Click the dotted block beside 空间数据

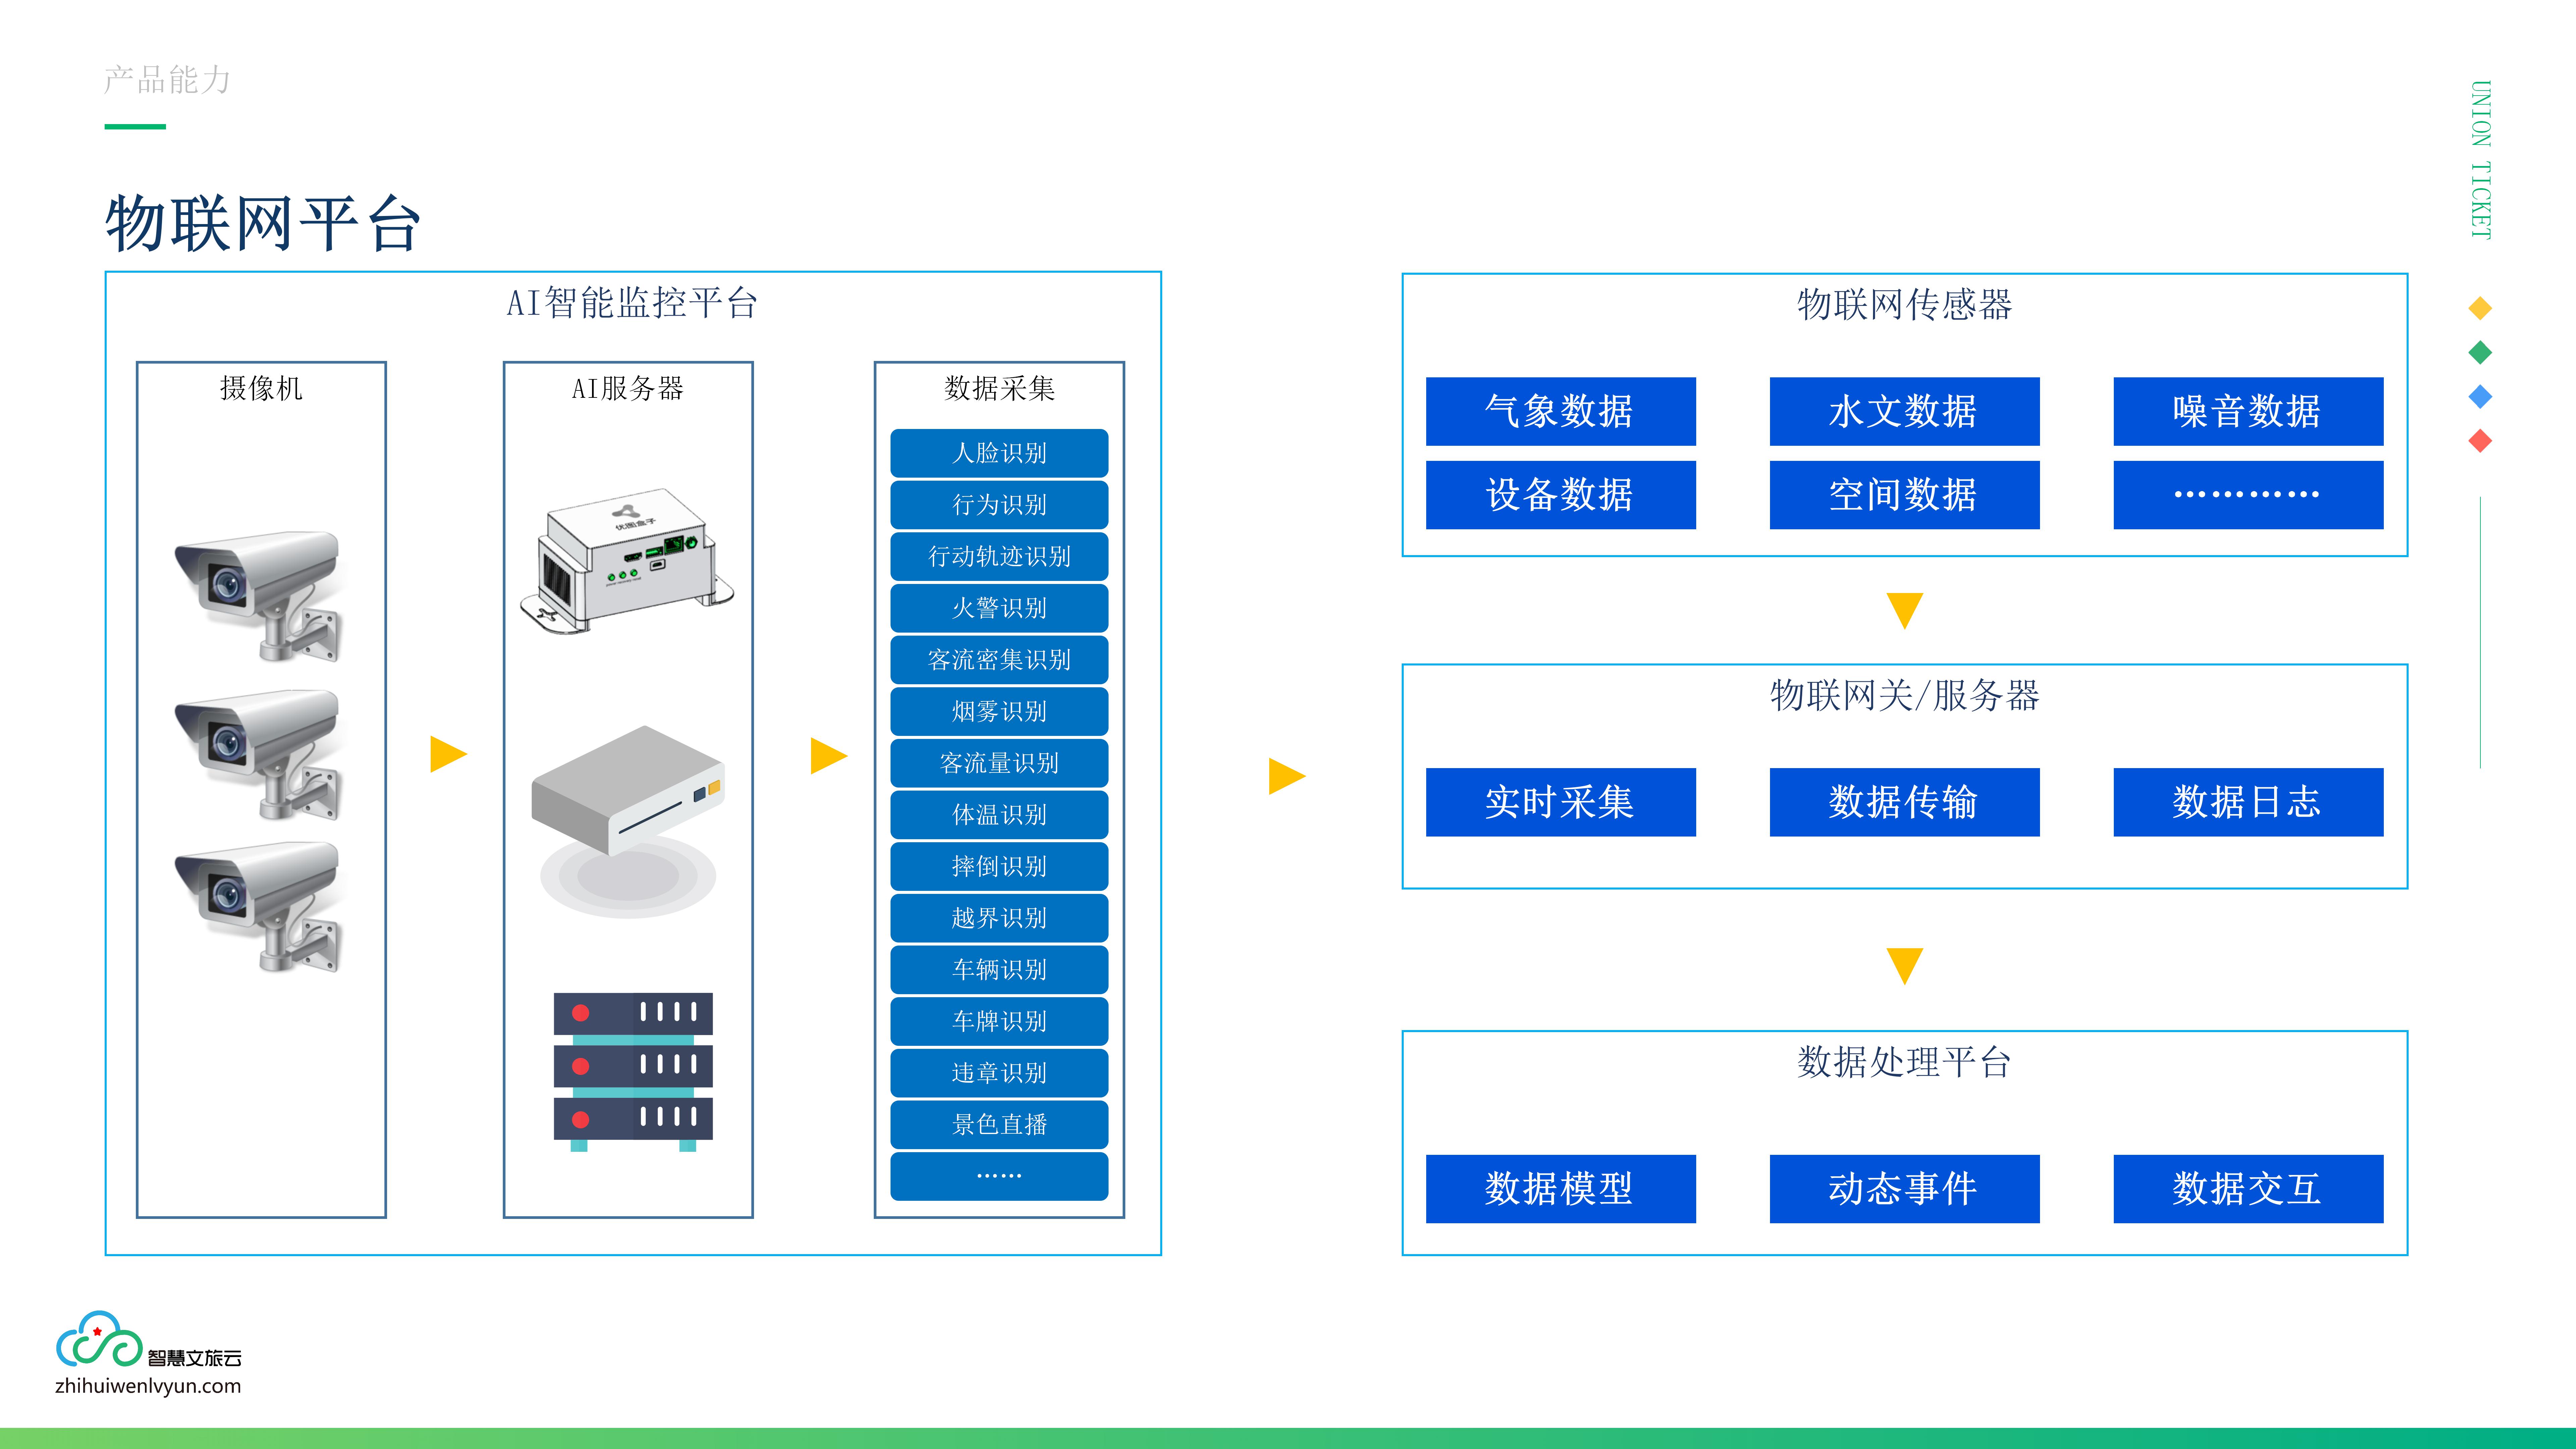pyautogui.click(x=2248, y=495)
